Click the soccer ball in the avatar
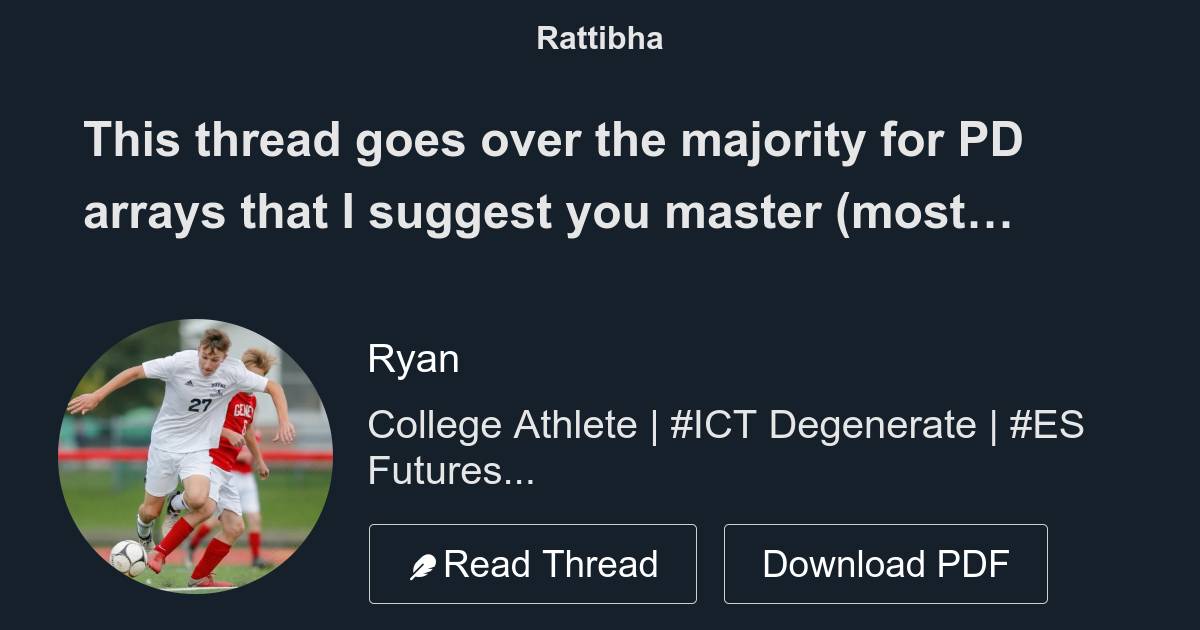The image size is (1200, 630). click(x=128, y=557)
